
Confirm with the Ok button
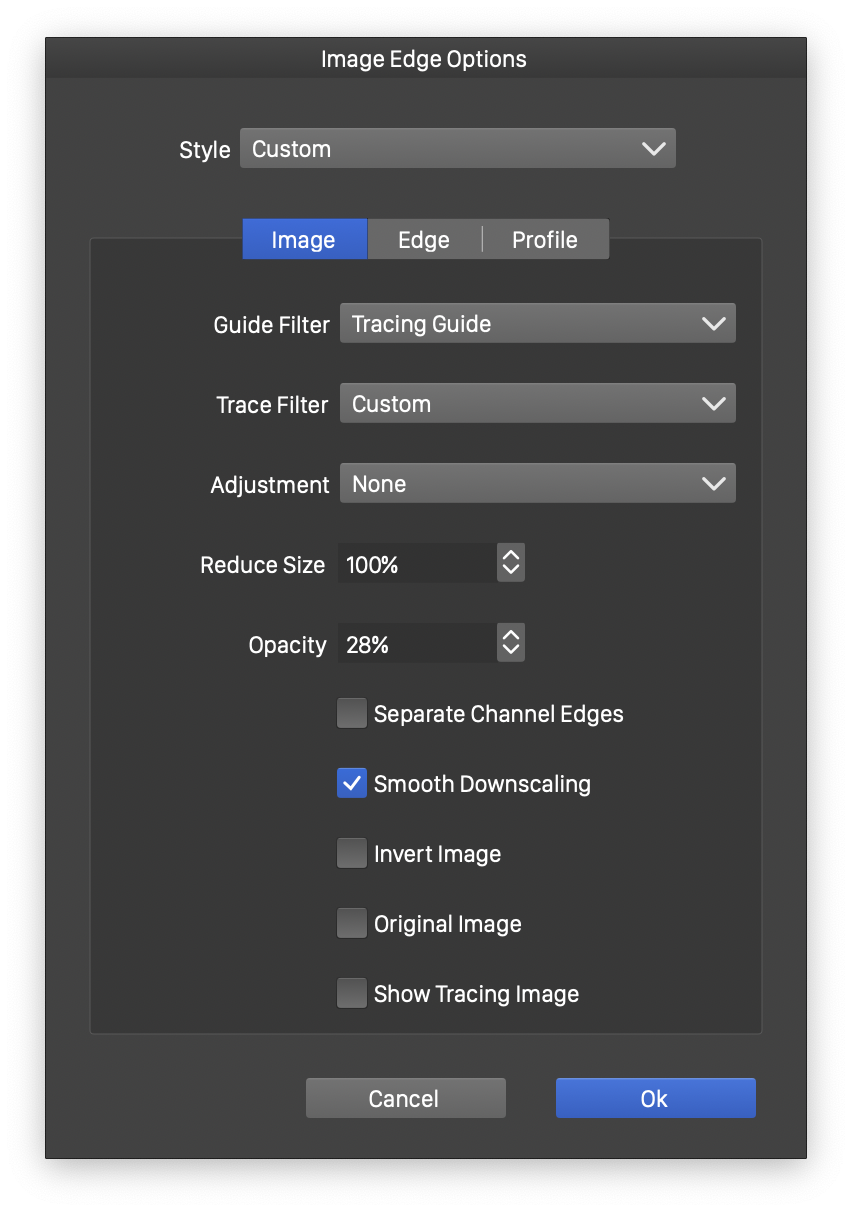(x=655, y=1098)
